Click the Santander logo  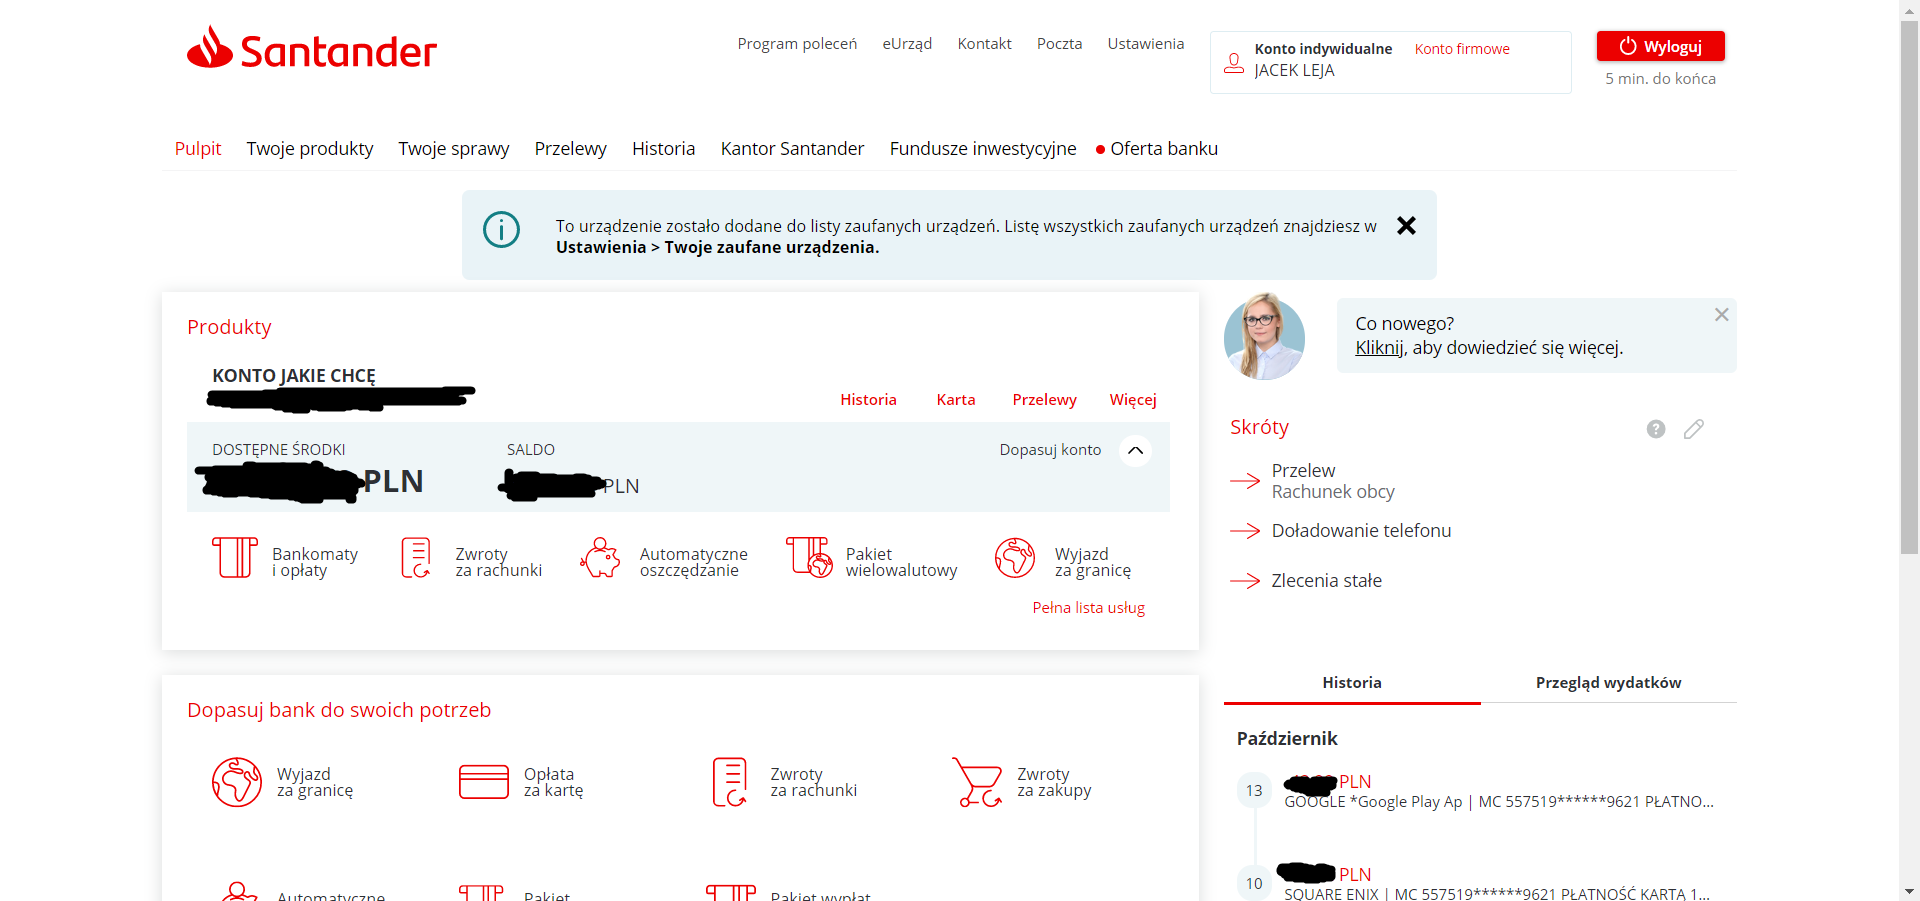pos(312,48)
